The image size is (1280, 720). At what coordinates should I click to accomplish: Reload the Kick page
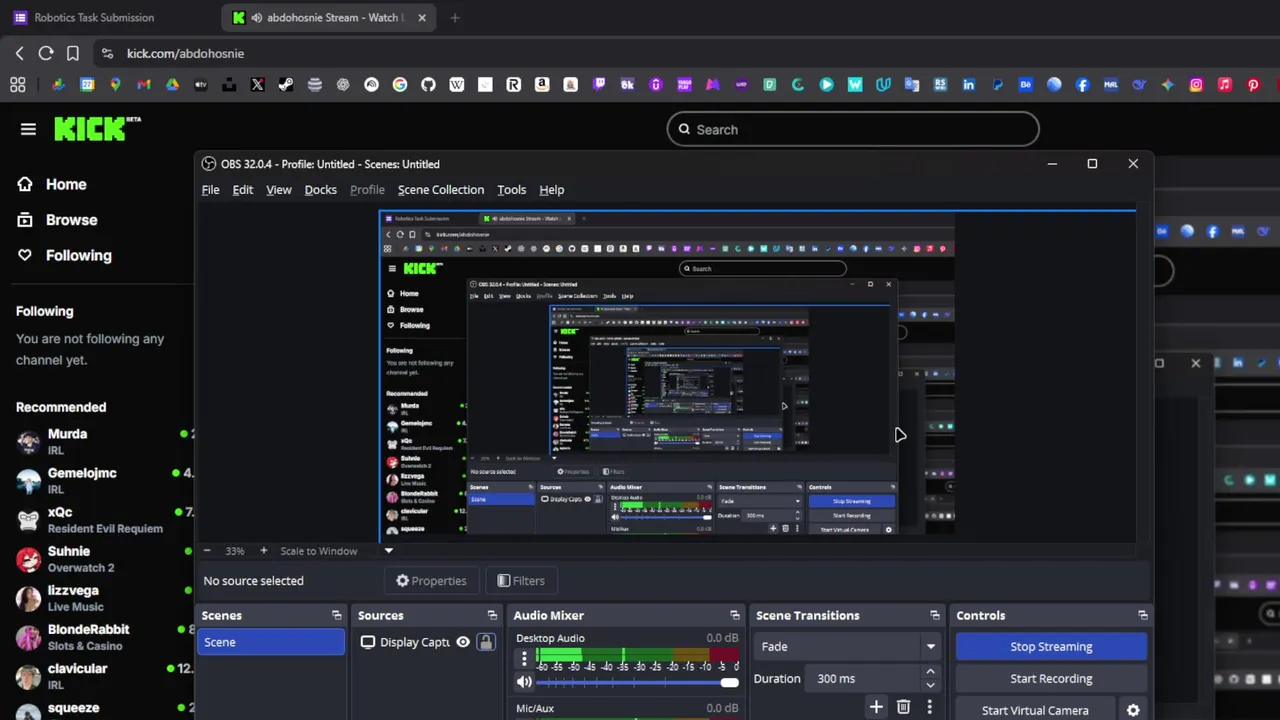tap(46, 53)
